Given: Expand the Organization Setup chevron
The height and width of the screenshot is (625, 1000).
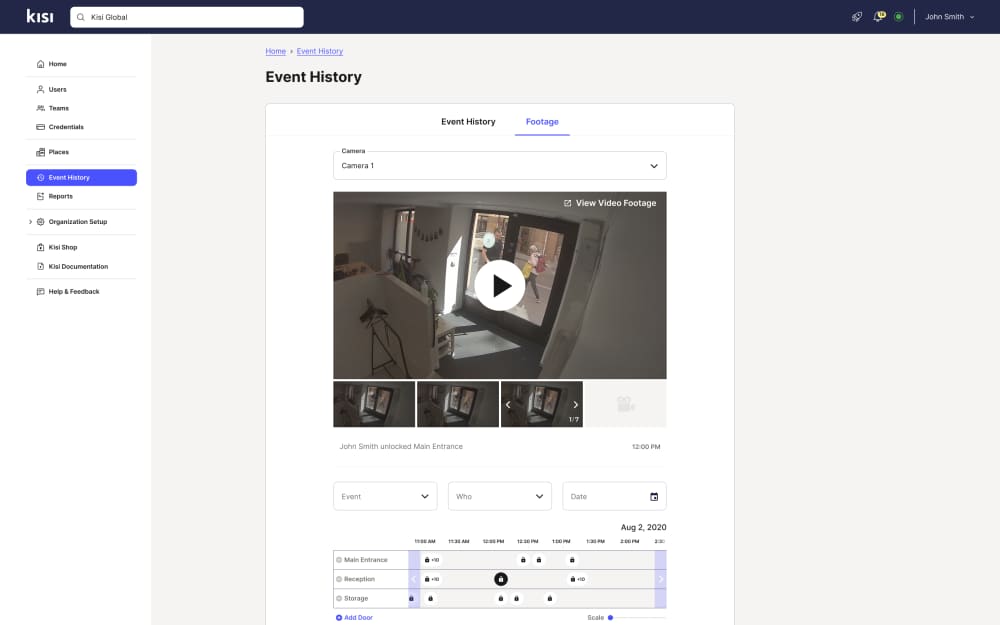Looking at the screenshot, I should pos(30,222).
